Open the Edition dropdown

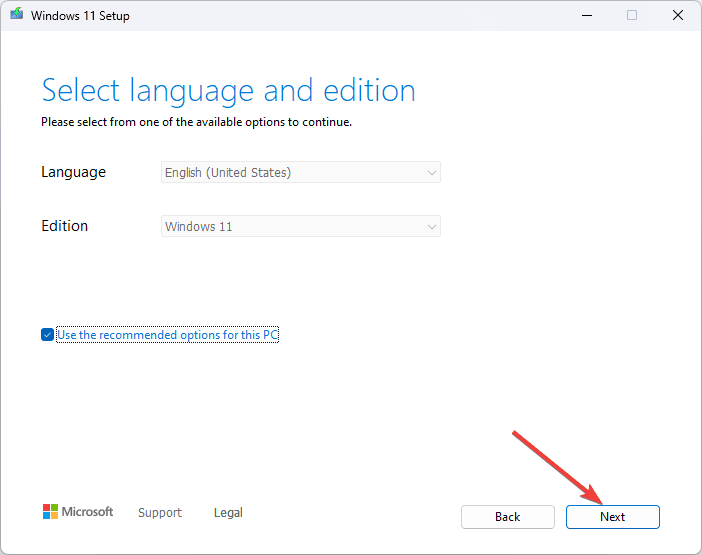point(301,226)
